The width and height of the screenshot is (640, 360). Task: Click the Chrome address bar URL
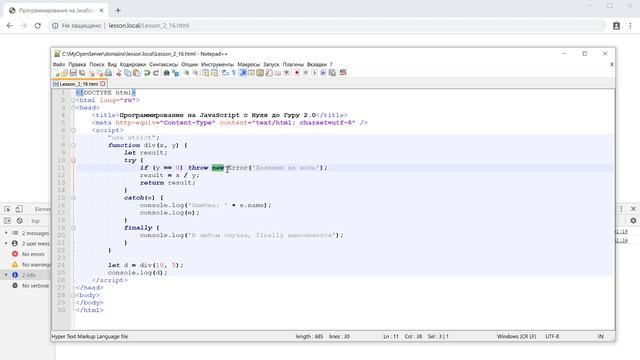[x=149, y=25]
